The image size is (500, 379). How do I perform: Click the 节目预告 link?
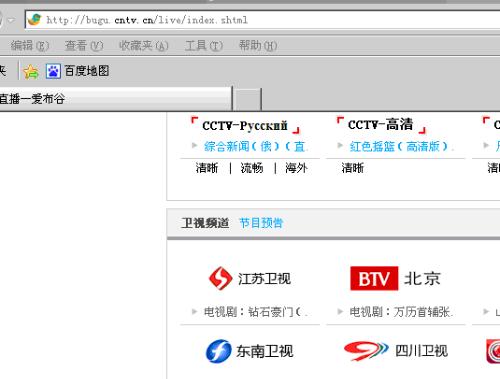(x=261, y=223)
